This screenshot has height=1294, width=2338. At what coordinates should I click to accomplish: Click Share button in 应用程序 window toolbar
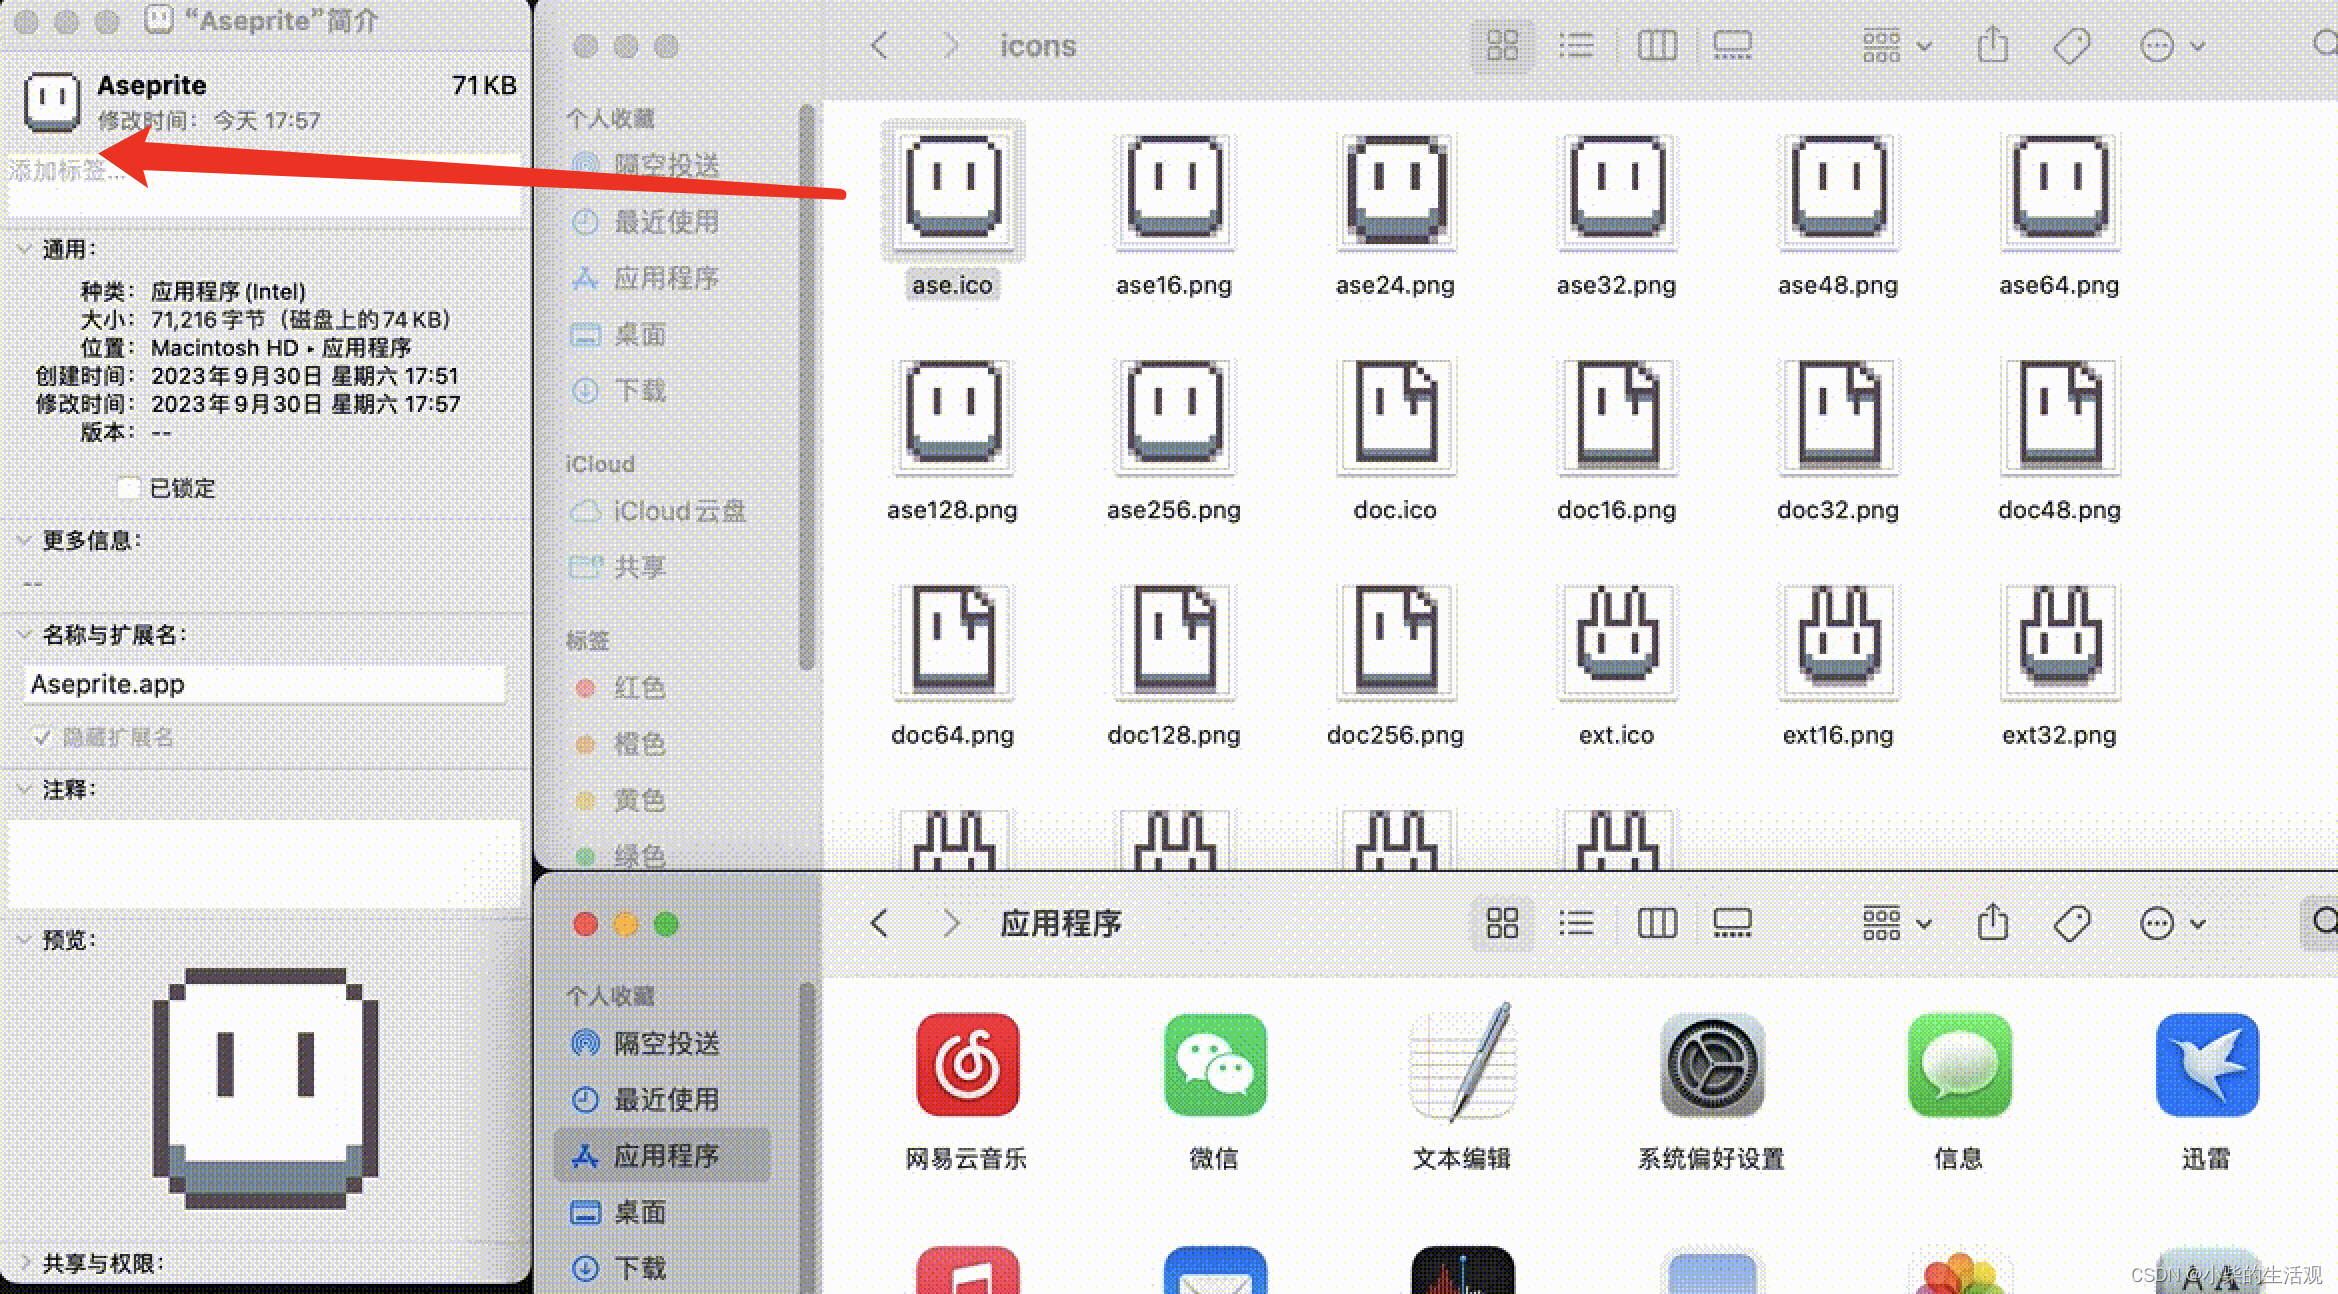(1993, 923)
